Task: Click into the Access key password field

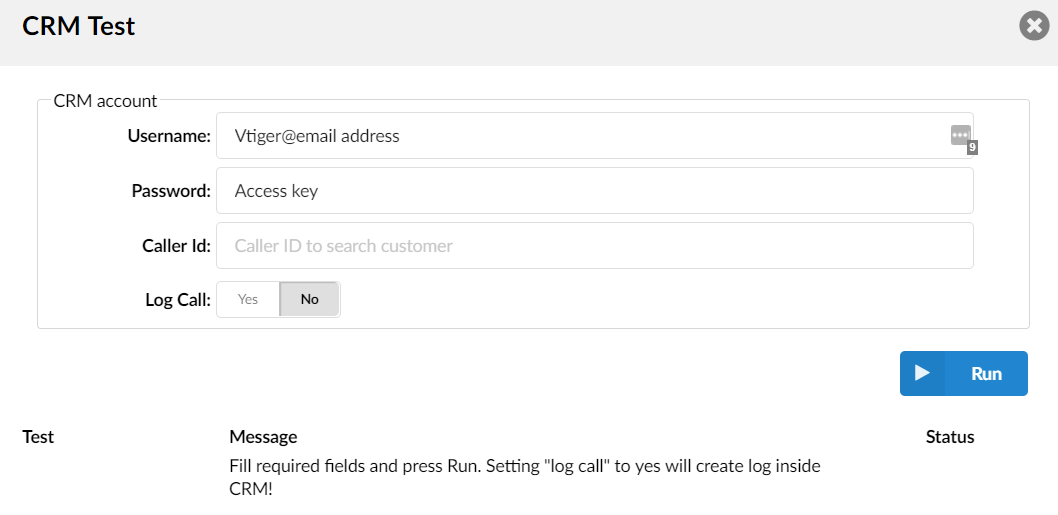Action: tap(594, 191)
